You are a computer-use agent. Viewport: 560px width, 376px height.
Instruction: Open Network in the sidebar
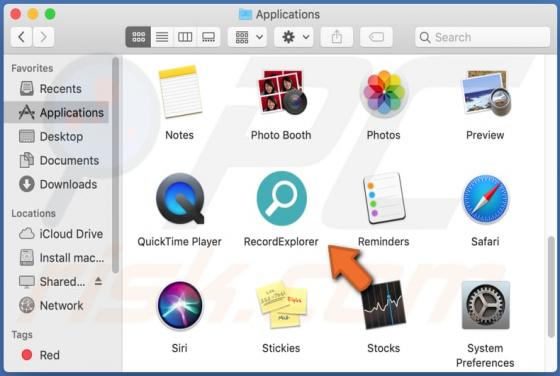(57, 305)
